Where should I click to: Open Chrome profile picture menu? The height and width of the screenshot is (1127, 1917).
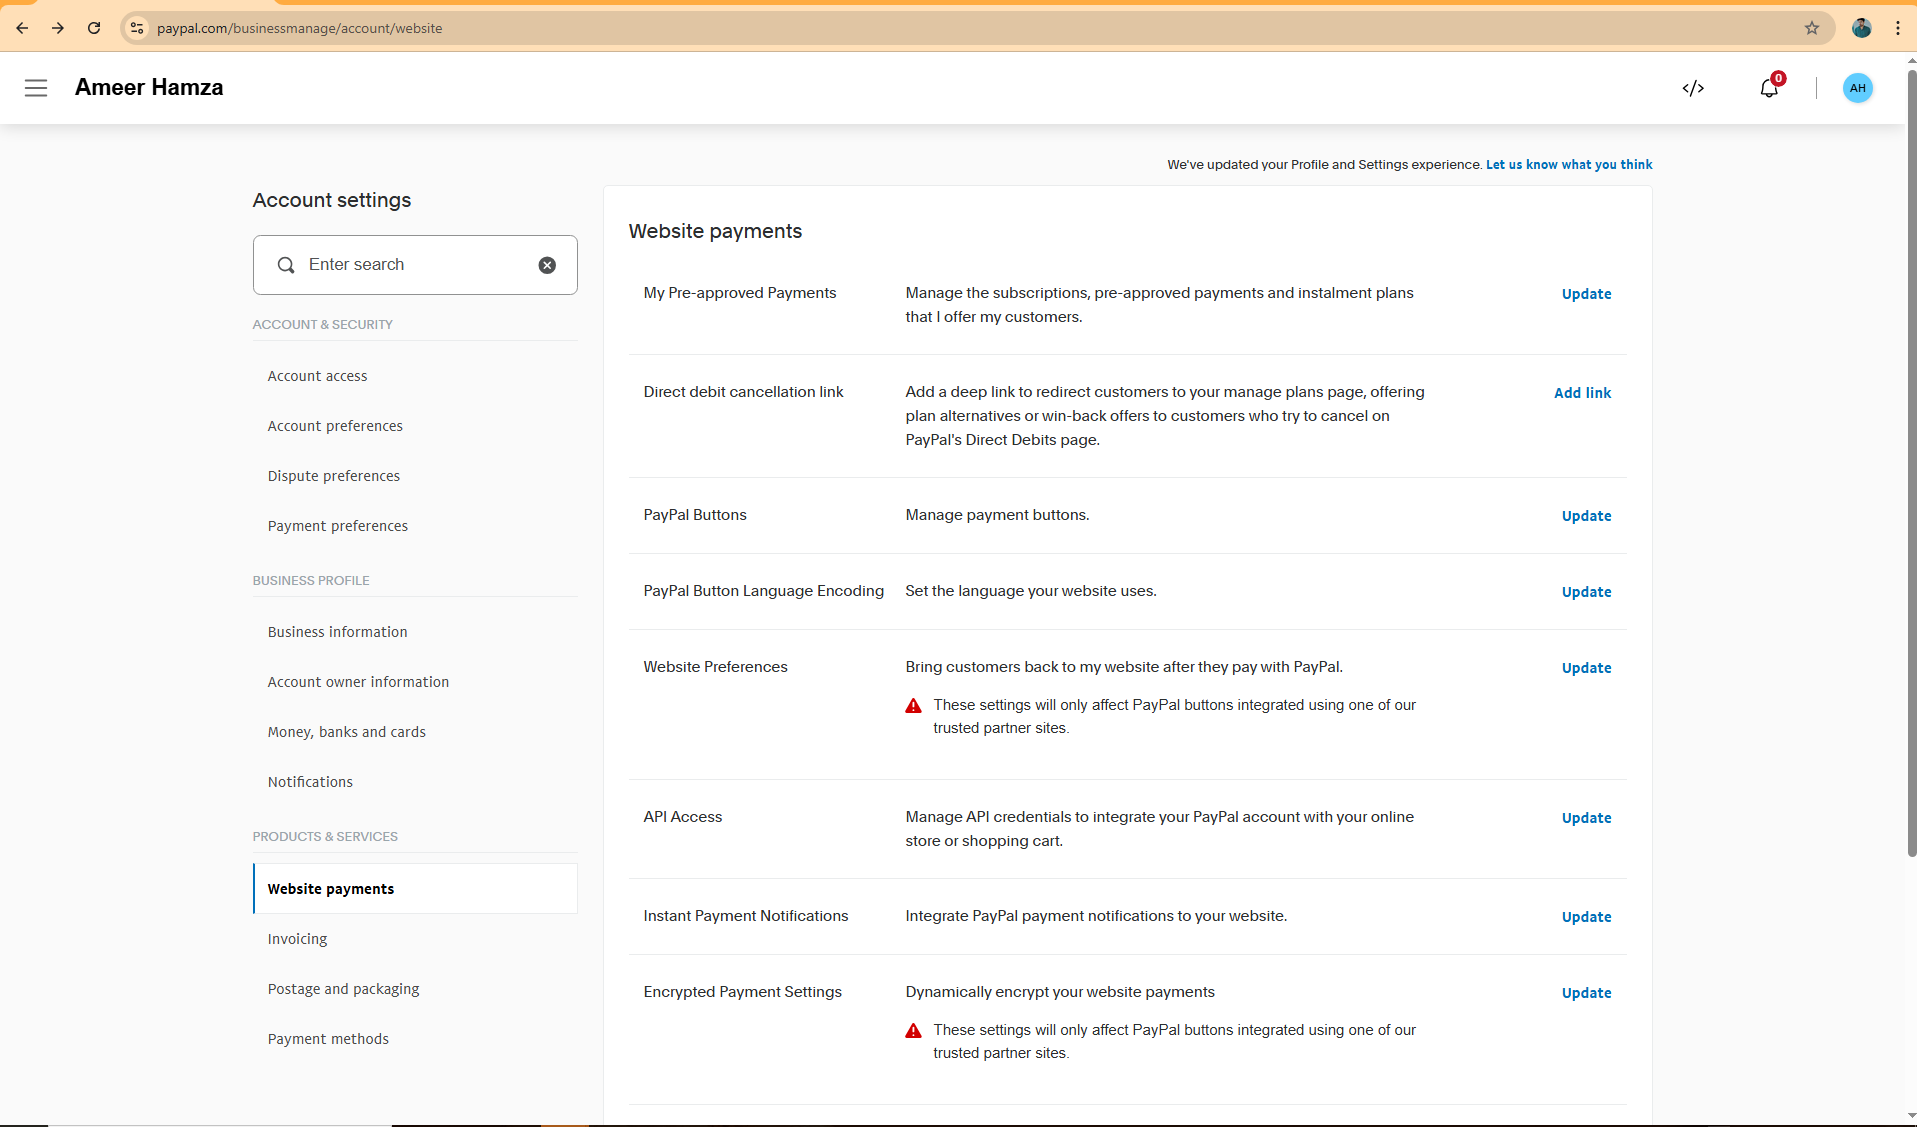coord(1861,28)
